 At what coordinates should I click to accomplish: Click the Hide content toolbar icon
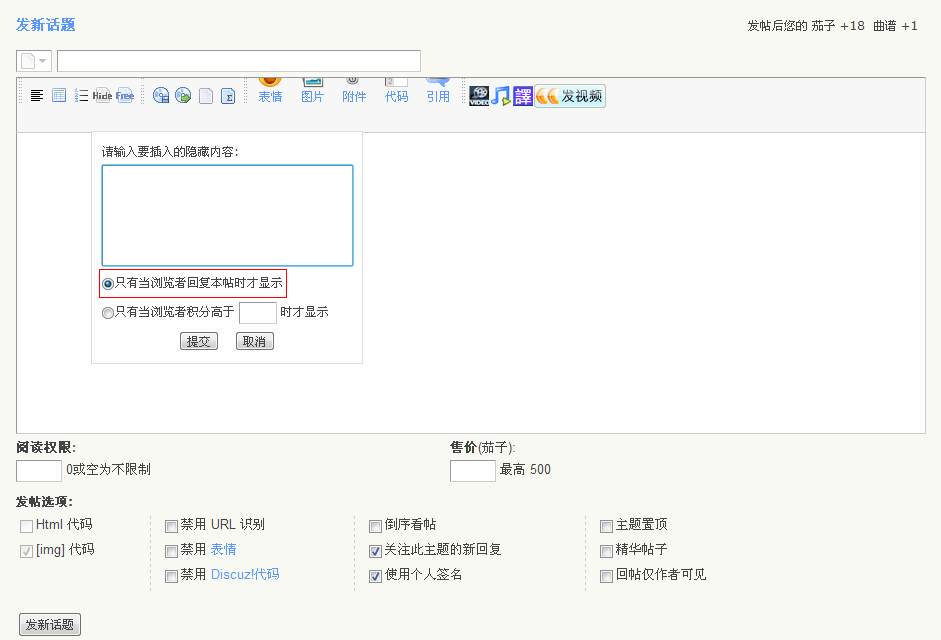coord(102,95)
